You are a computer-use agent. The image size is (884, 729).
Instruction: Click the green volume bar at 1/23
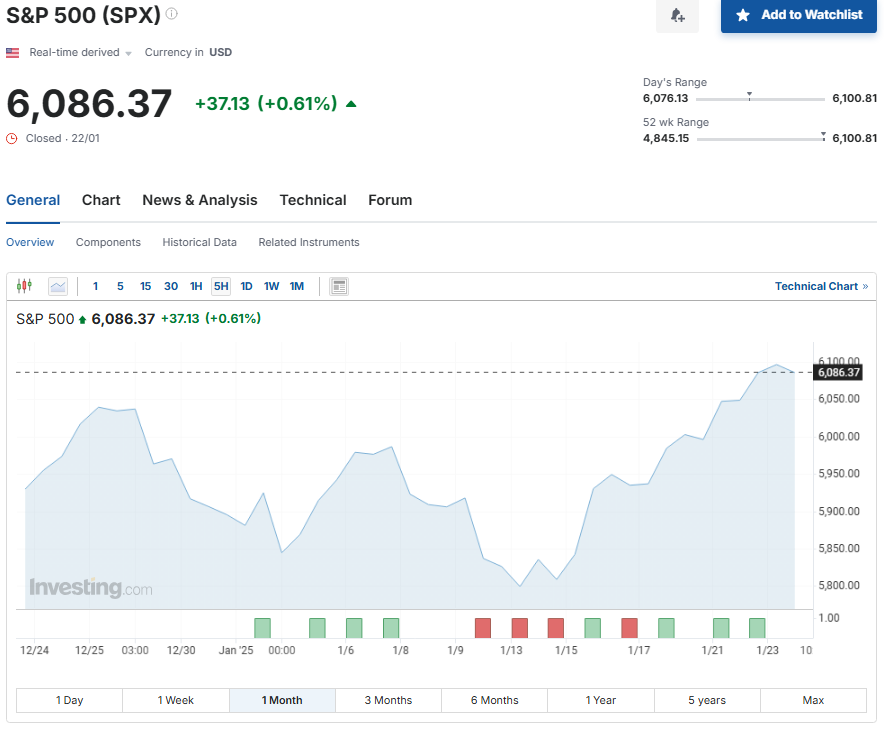tap(757, 628)
